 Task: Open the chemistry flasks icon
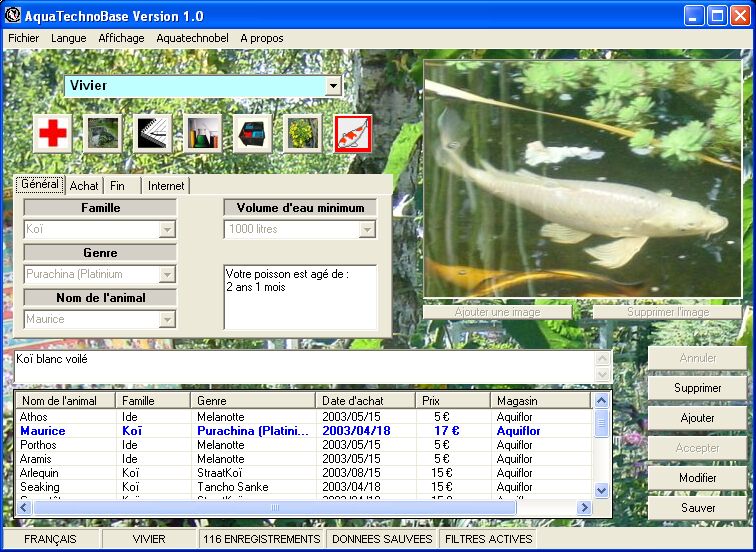tap(202, 133)
